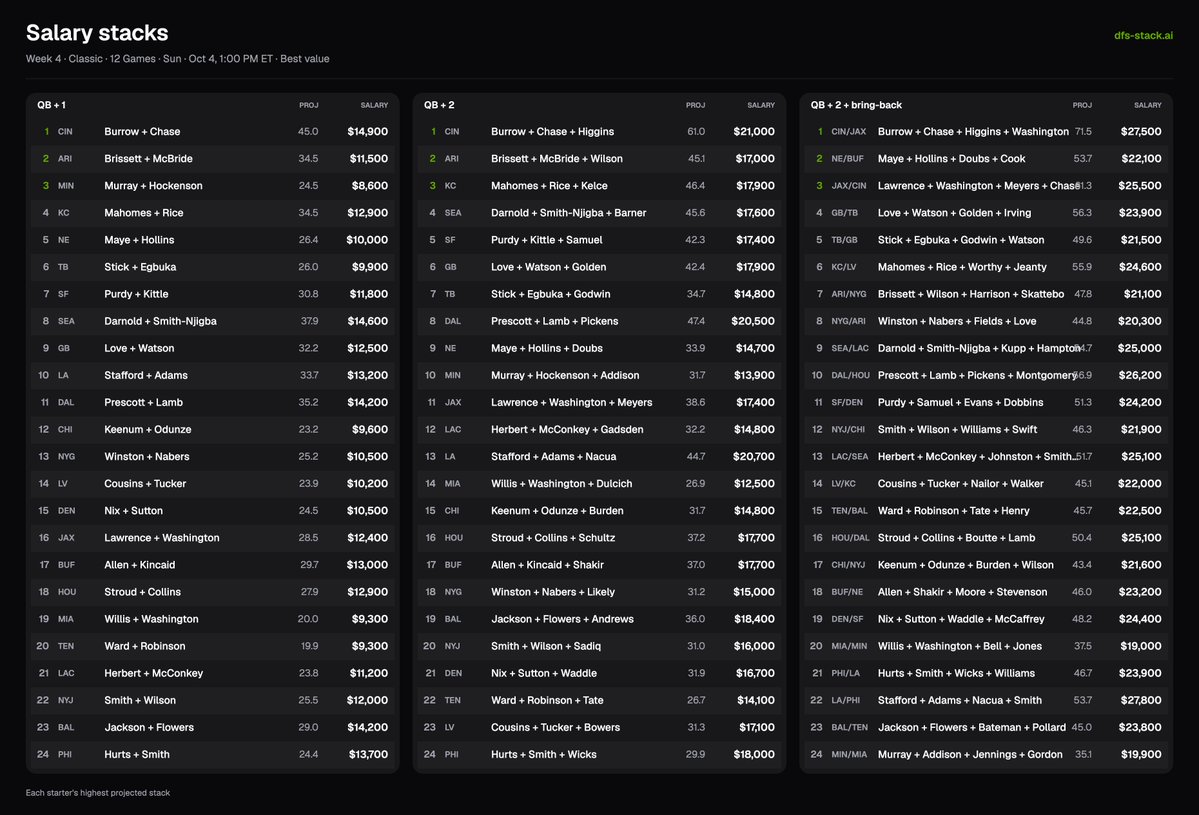Click the SALARY header in the QB + 1 table
The image size is (1199, 815).
point(374,105)
